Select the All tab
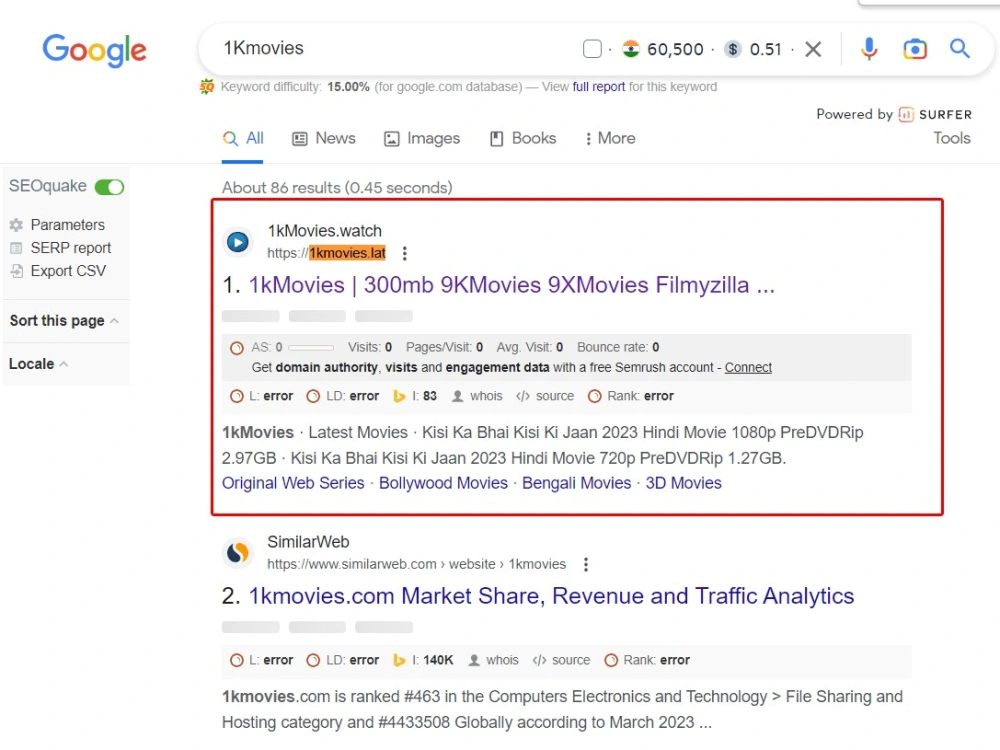Viewport: 1000px width, 750px height. pyautogui.click(x=243, y=138)
